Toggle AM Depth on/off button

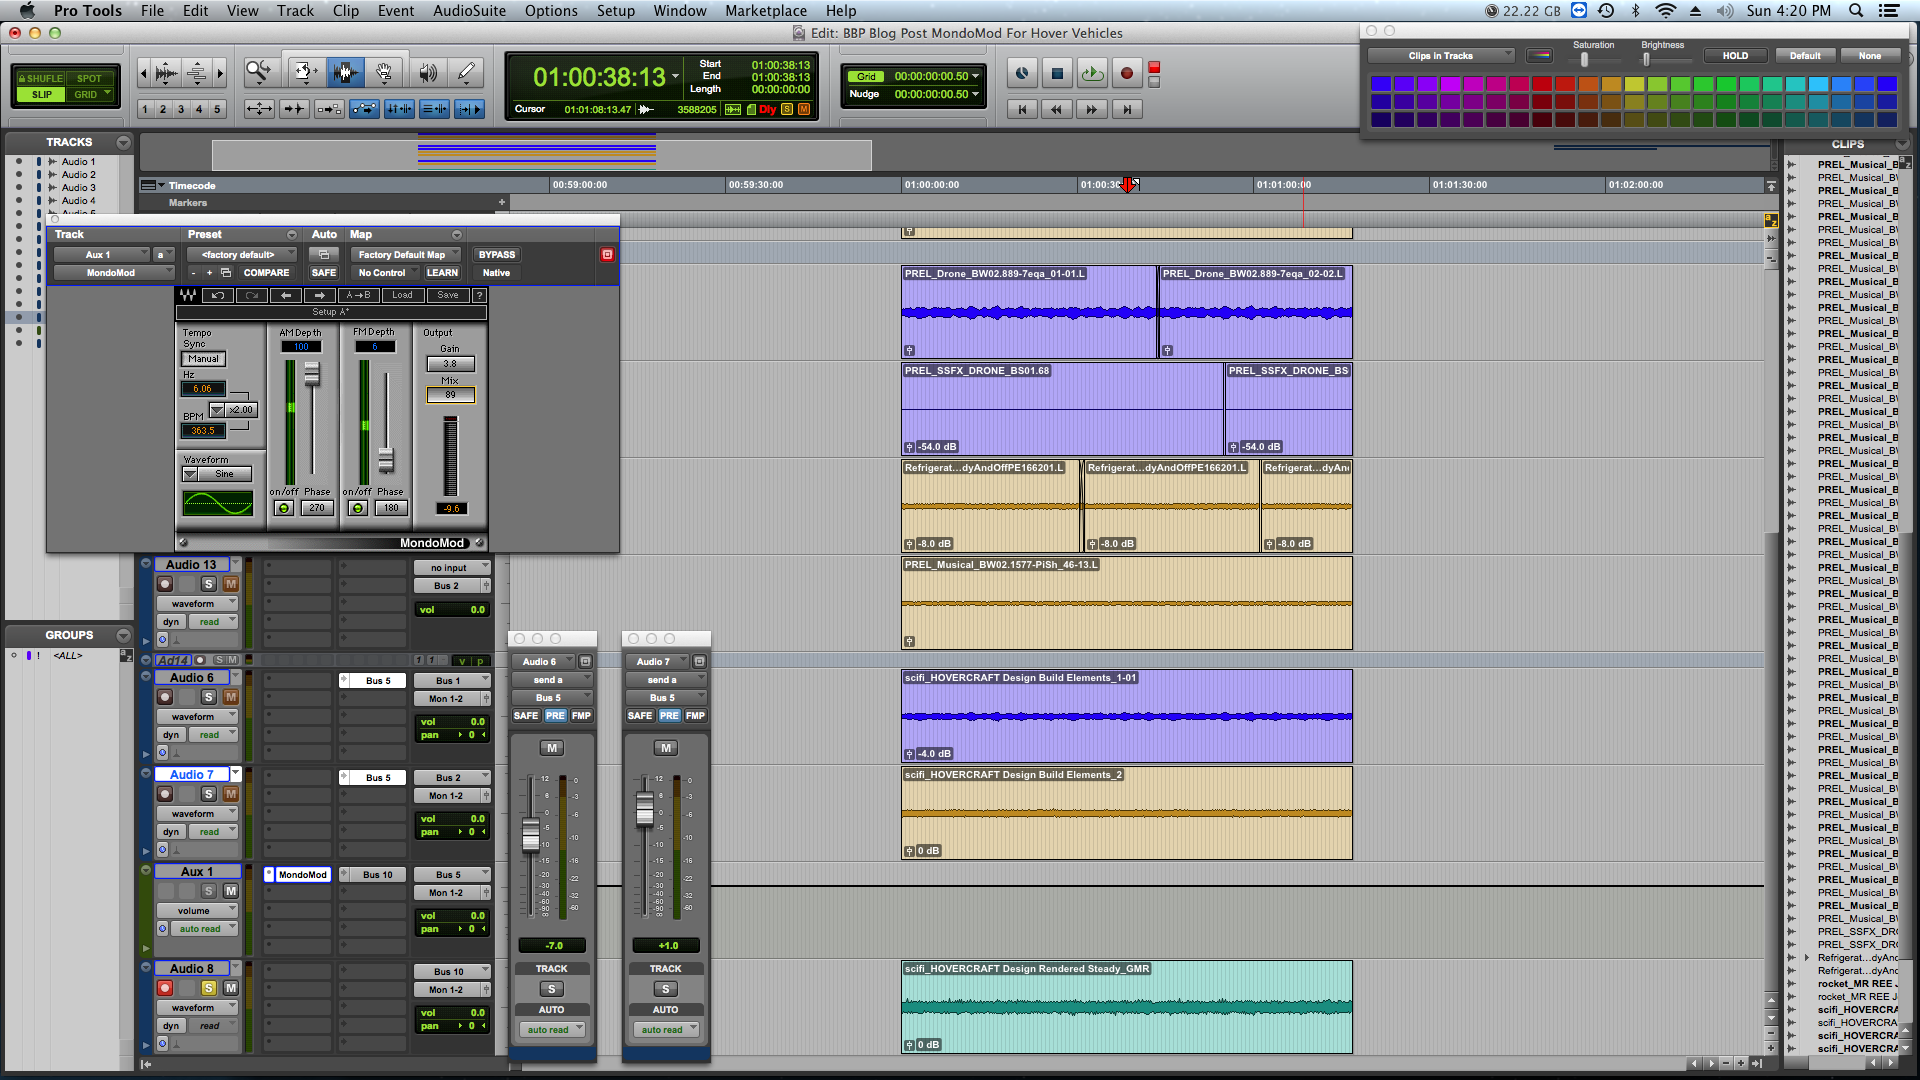click(284, 508)
